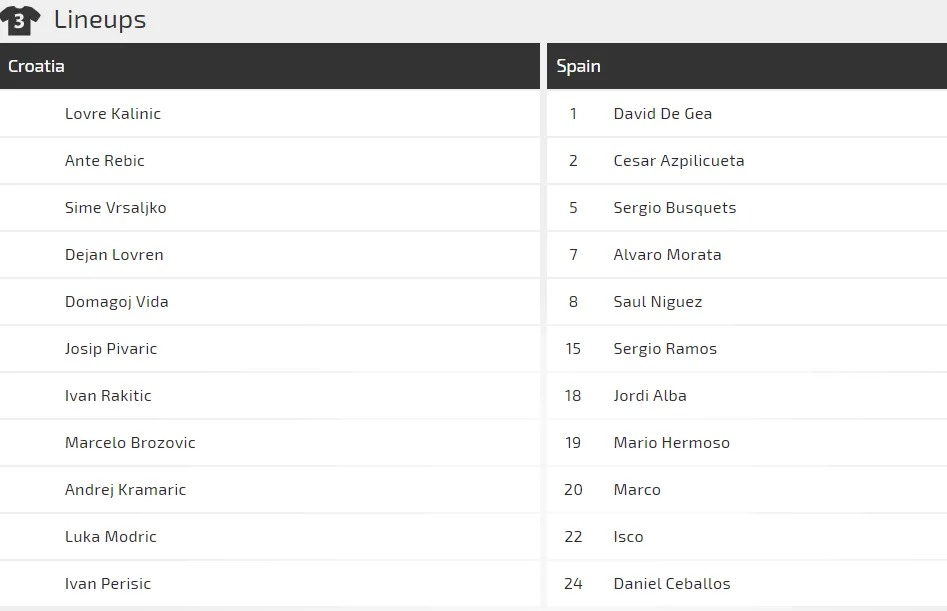Open Ante Rebic player link

[x=105, y=161]
